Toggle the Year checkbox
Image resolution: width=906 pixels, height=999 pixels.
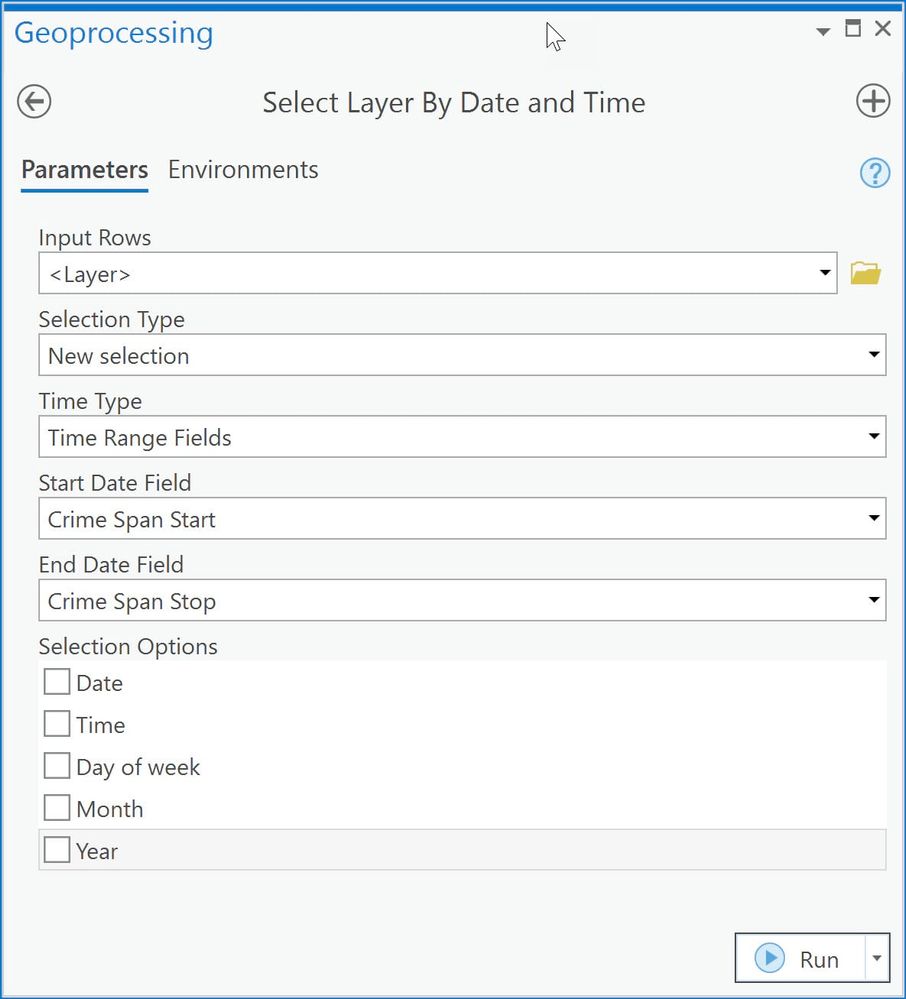(58, 850)
